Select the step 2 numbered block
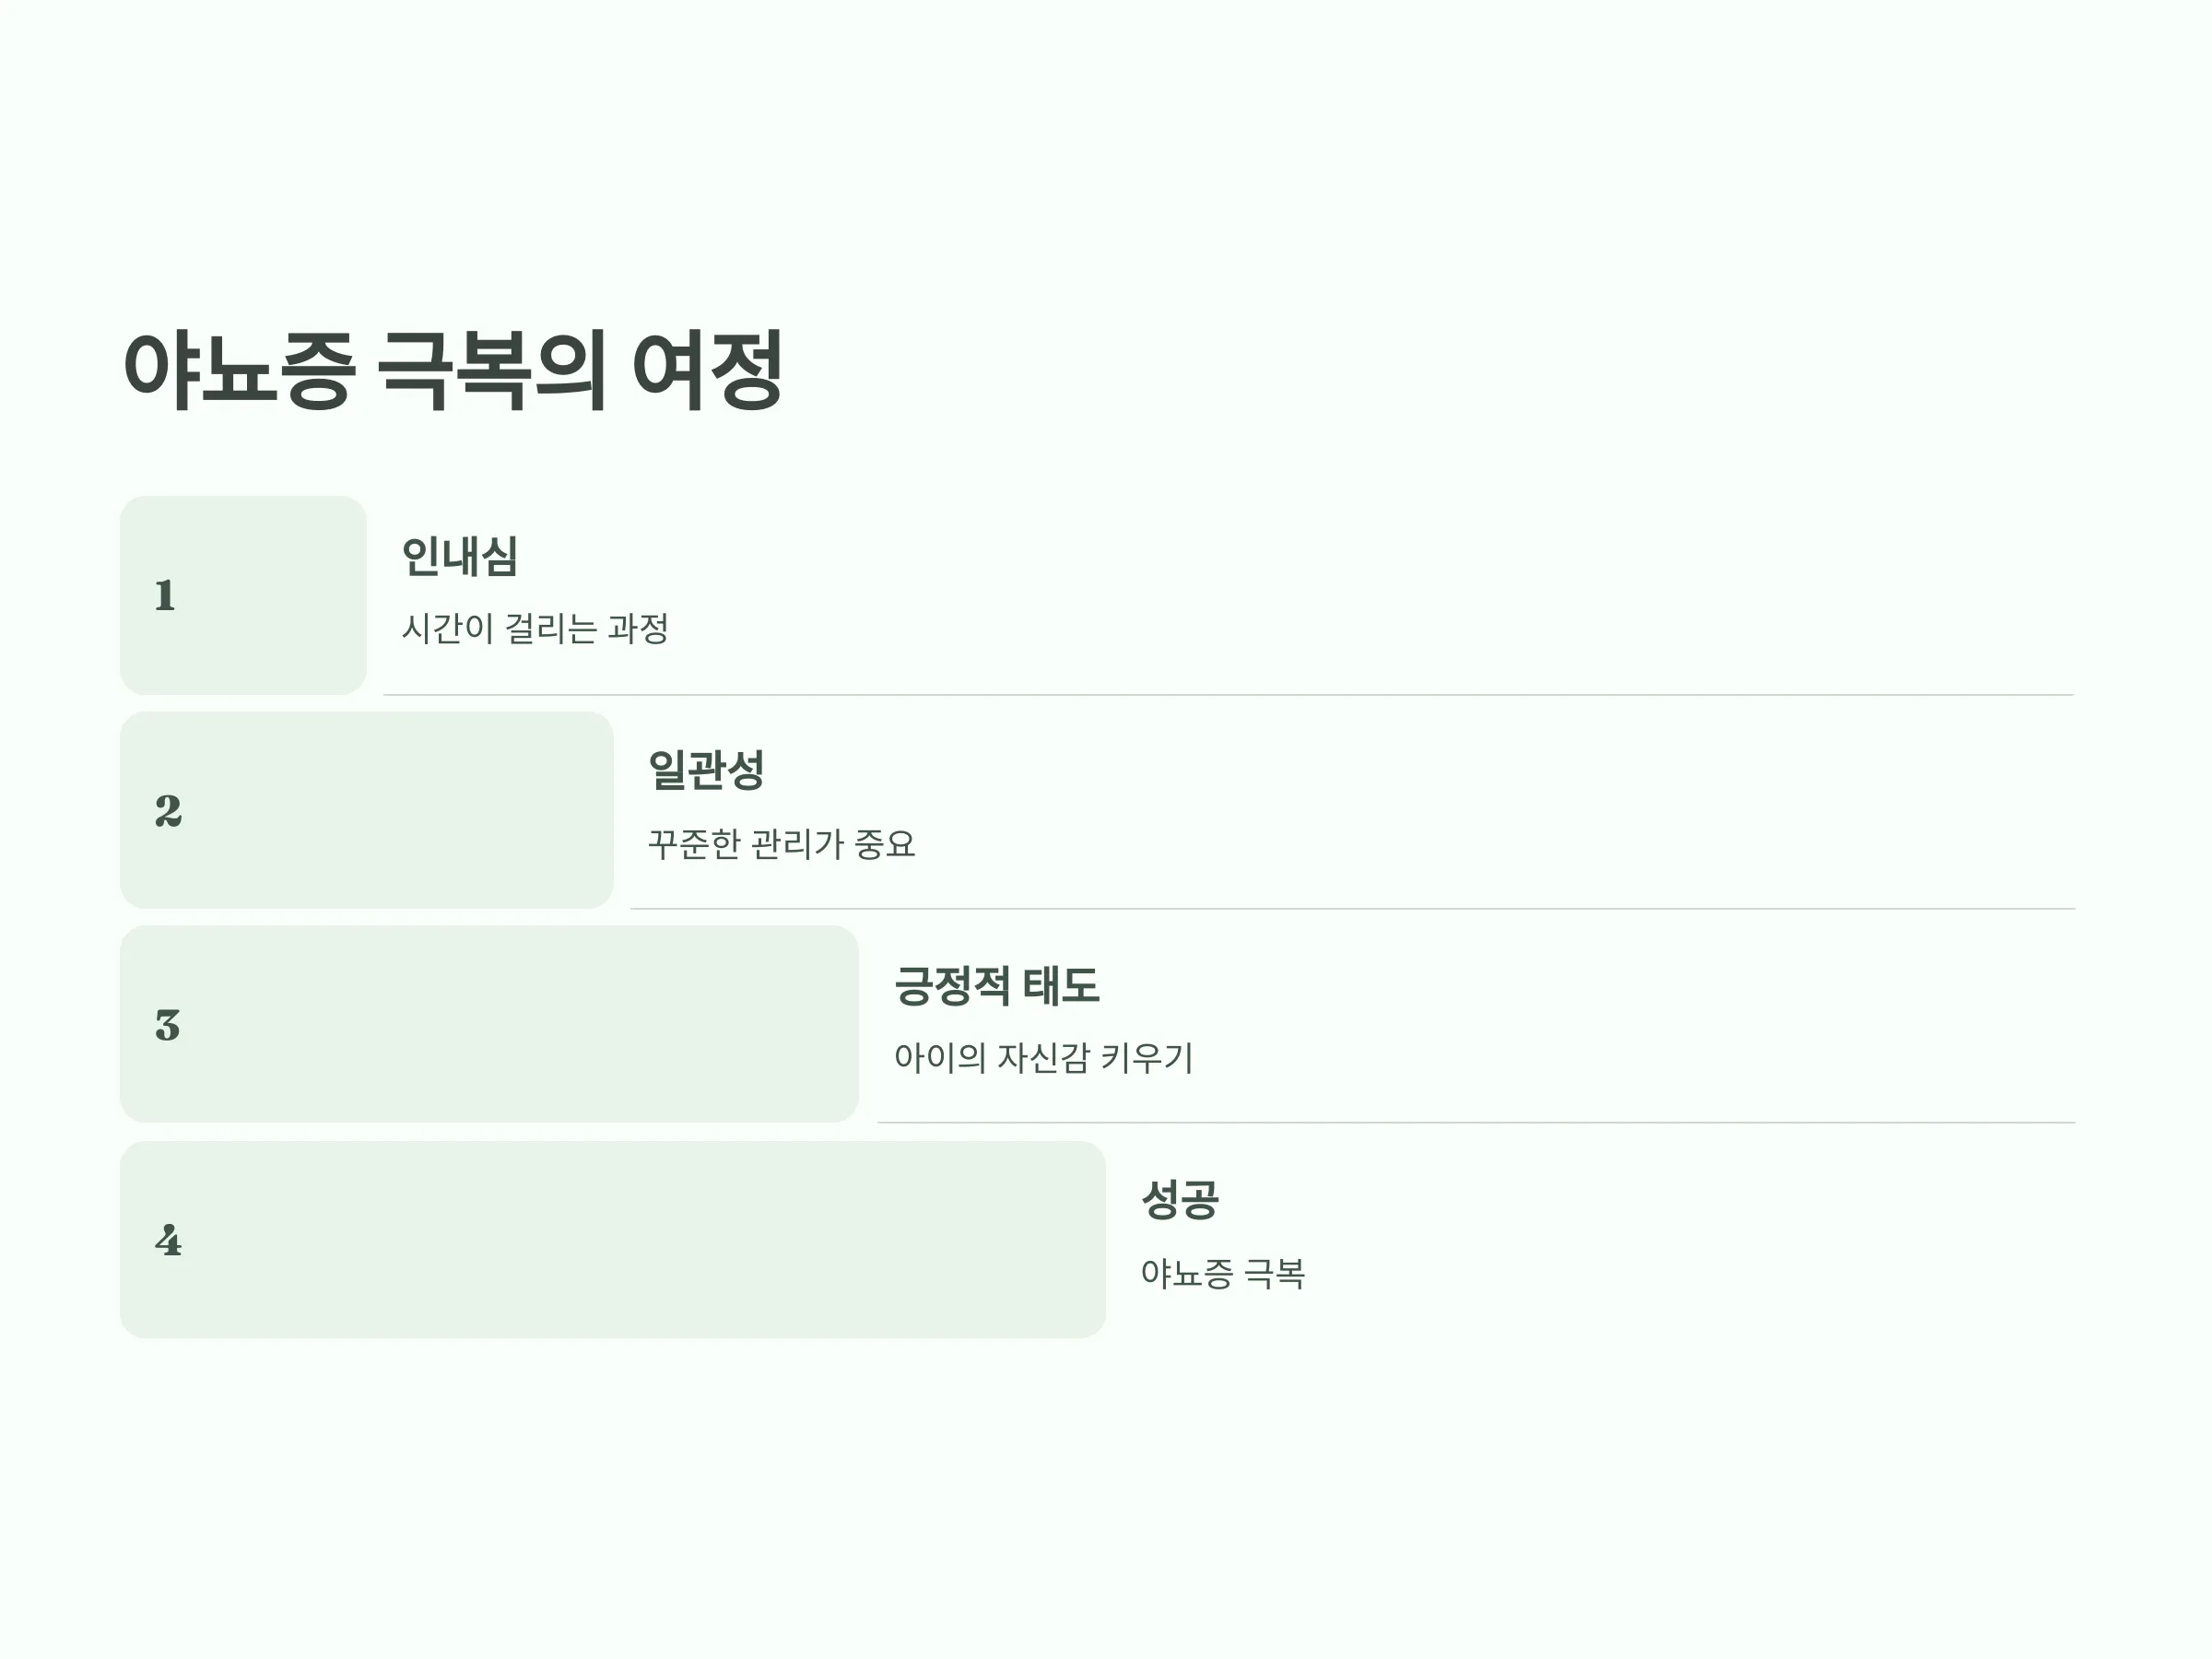 click(x=367, y=810)
